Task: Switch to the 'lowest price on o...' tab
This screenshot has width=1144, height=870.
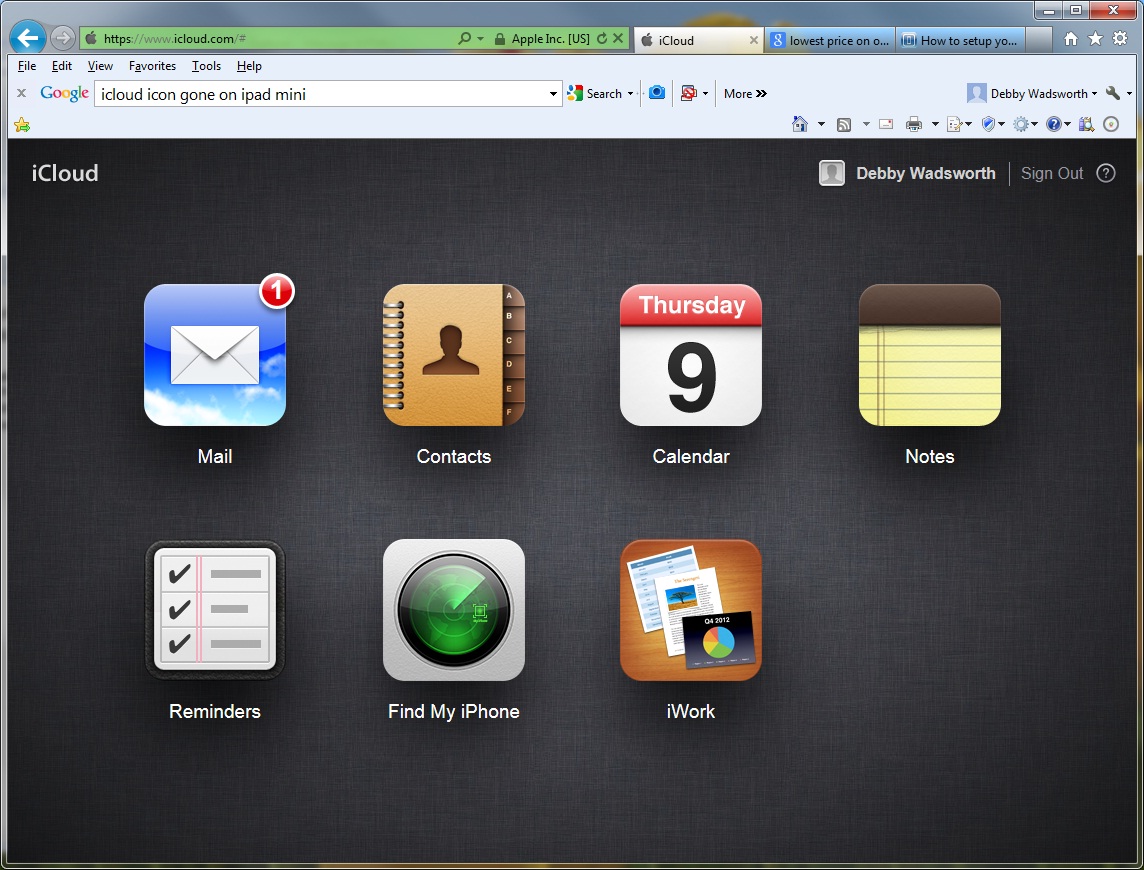Action: tap(830, 40)
